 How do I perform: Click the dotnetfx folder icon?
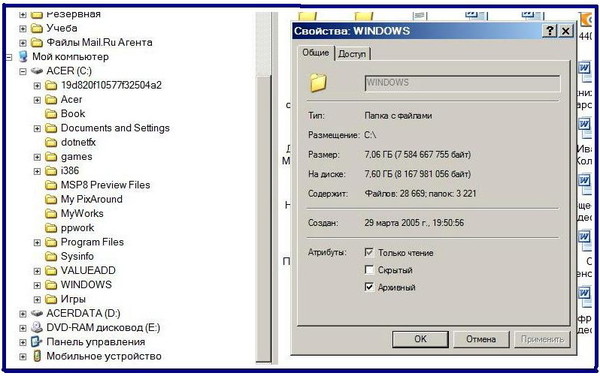[x=51, y=142]
